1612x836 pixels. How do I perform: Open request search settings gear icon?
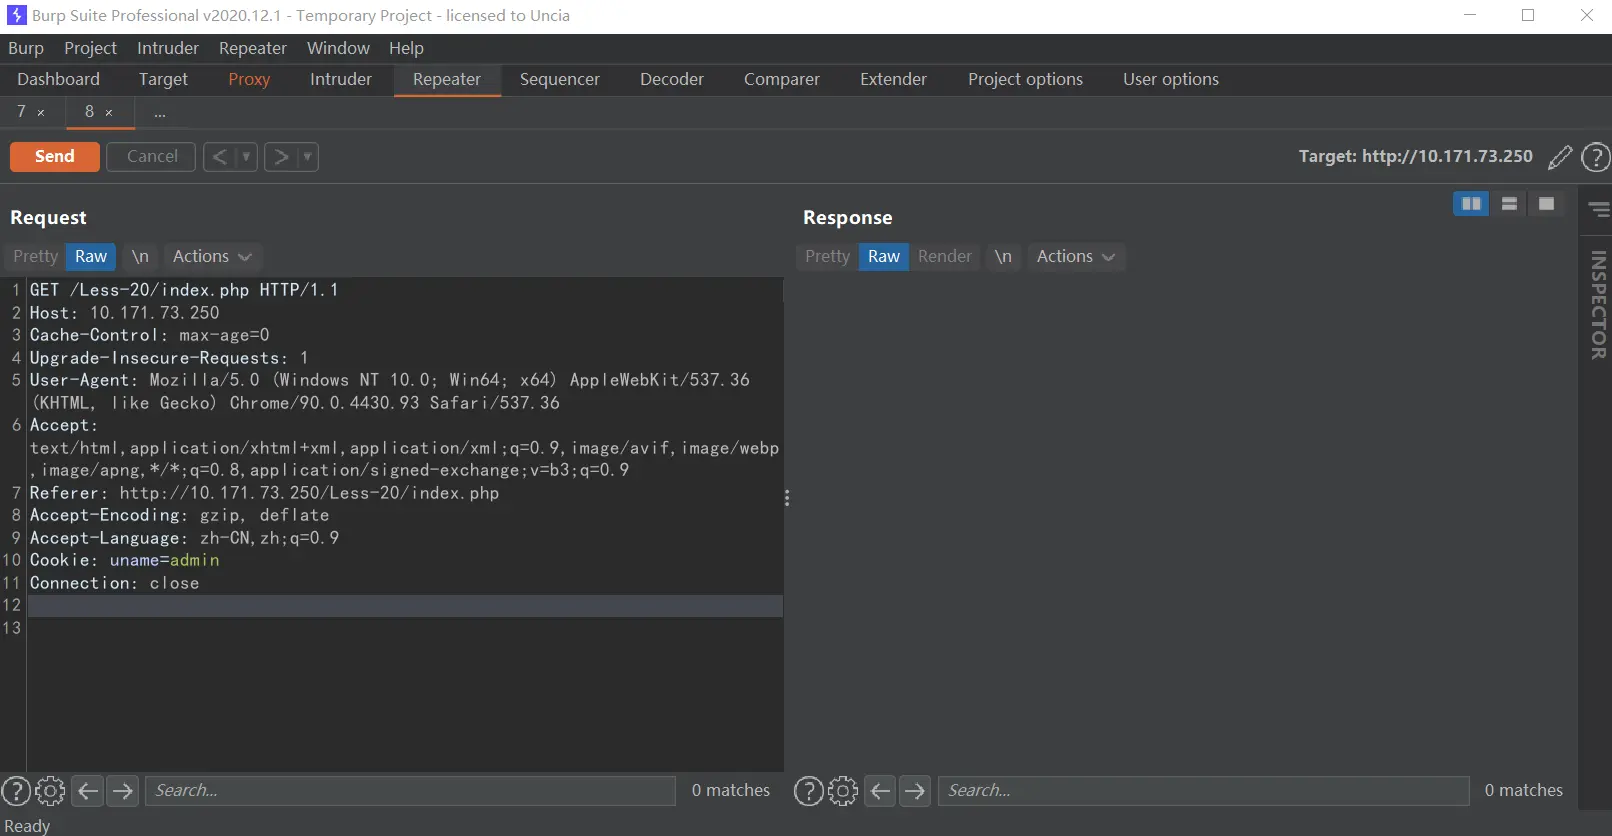click(x=50, y=791)
